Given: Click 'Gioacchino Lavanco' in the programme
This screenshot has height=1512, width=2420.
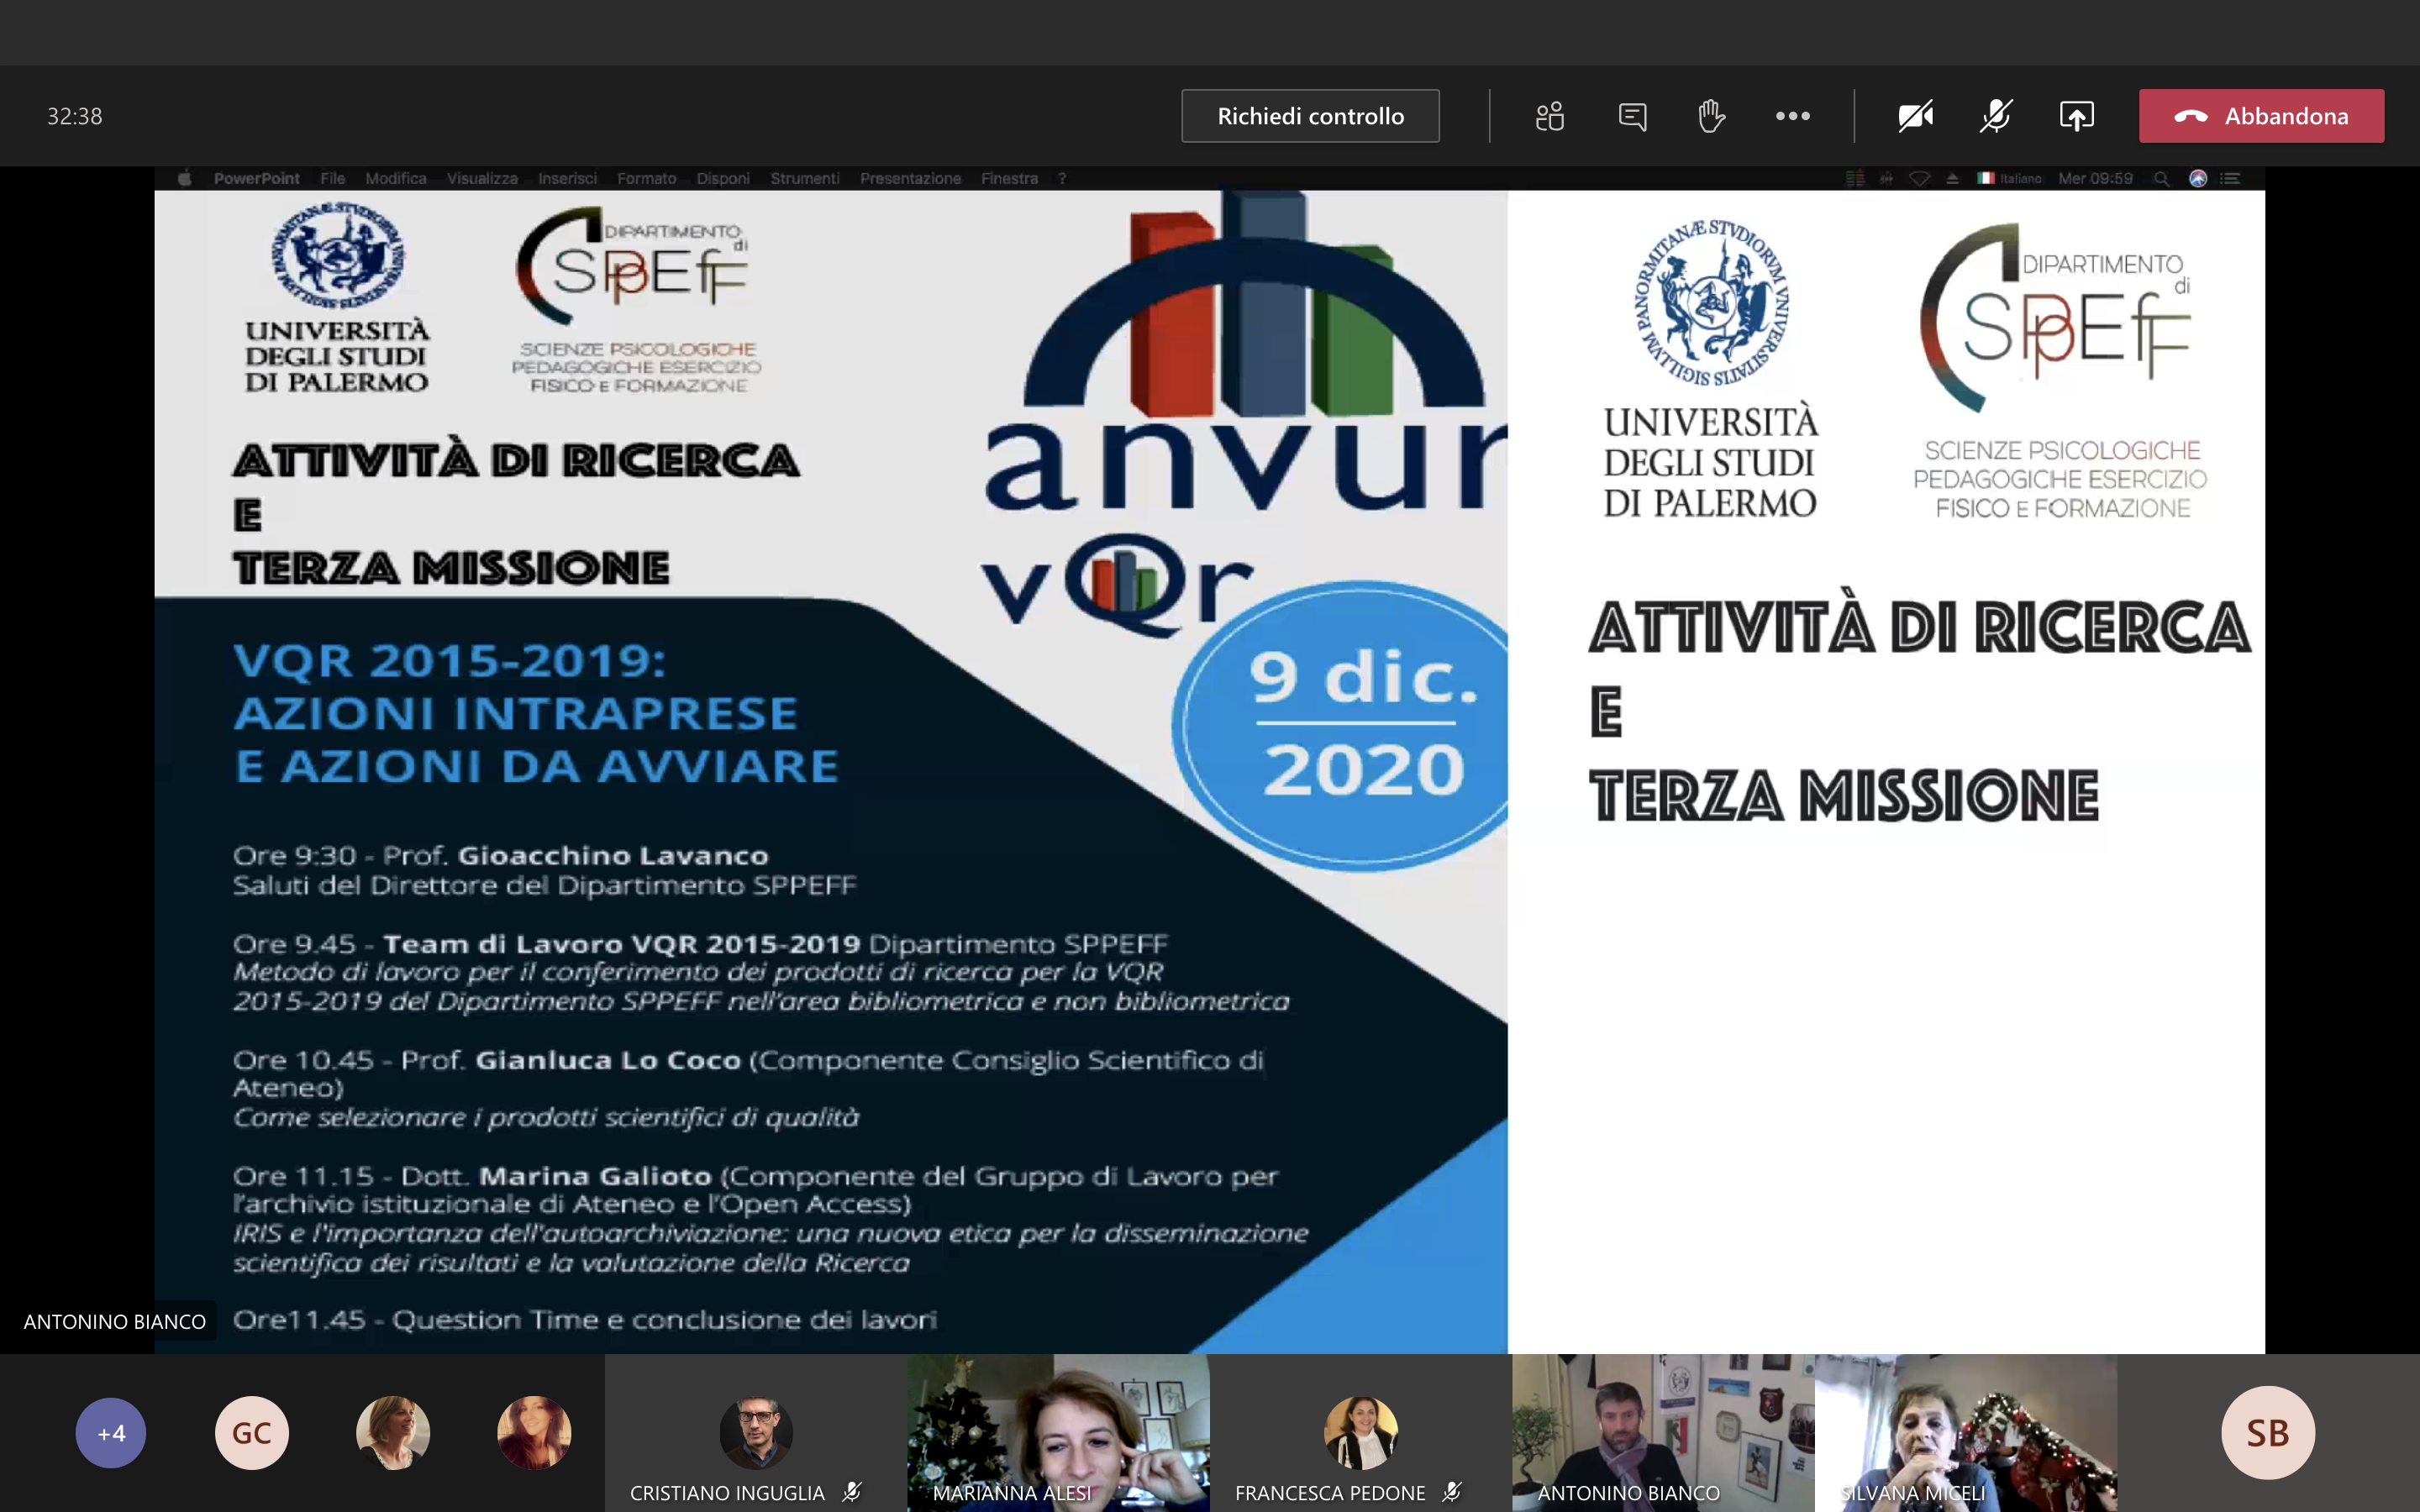Looking at the screenshot, I should pos(613,855).
